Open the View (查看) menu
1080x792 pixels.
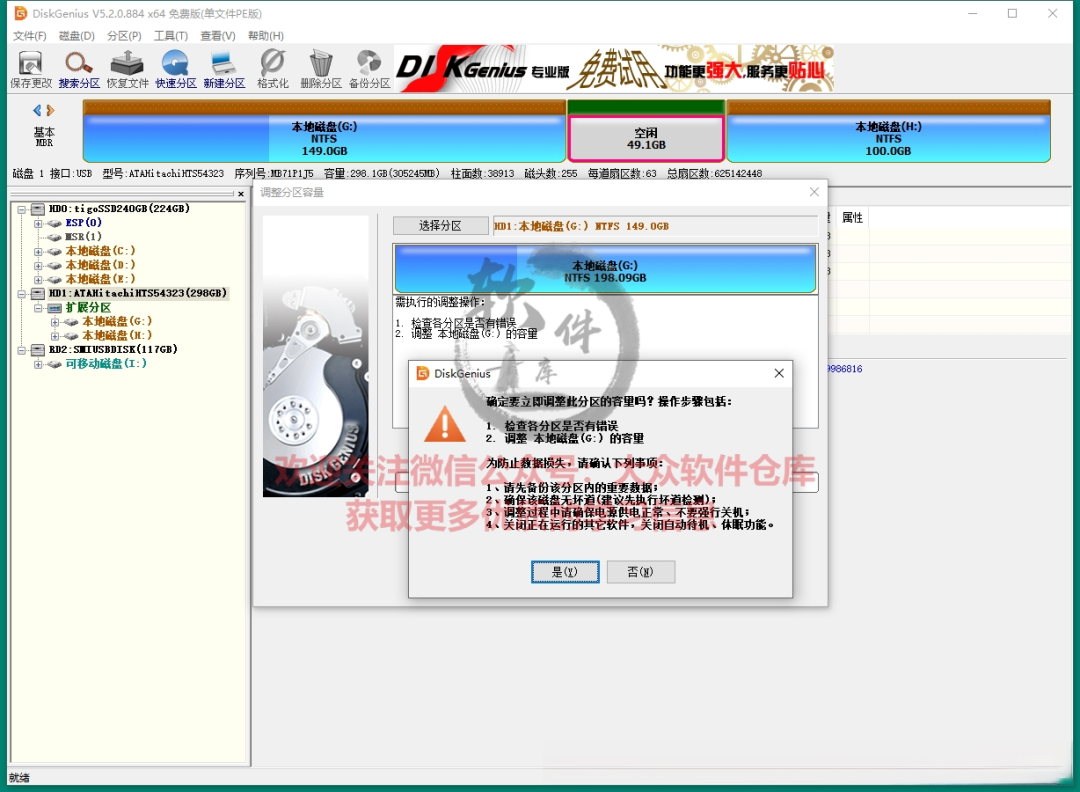(x=218, y=36)
